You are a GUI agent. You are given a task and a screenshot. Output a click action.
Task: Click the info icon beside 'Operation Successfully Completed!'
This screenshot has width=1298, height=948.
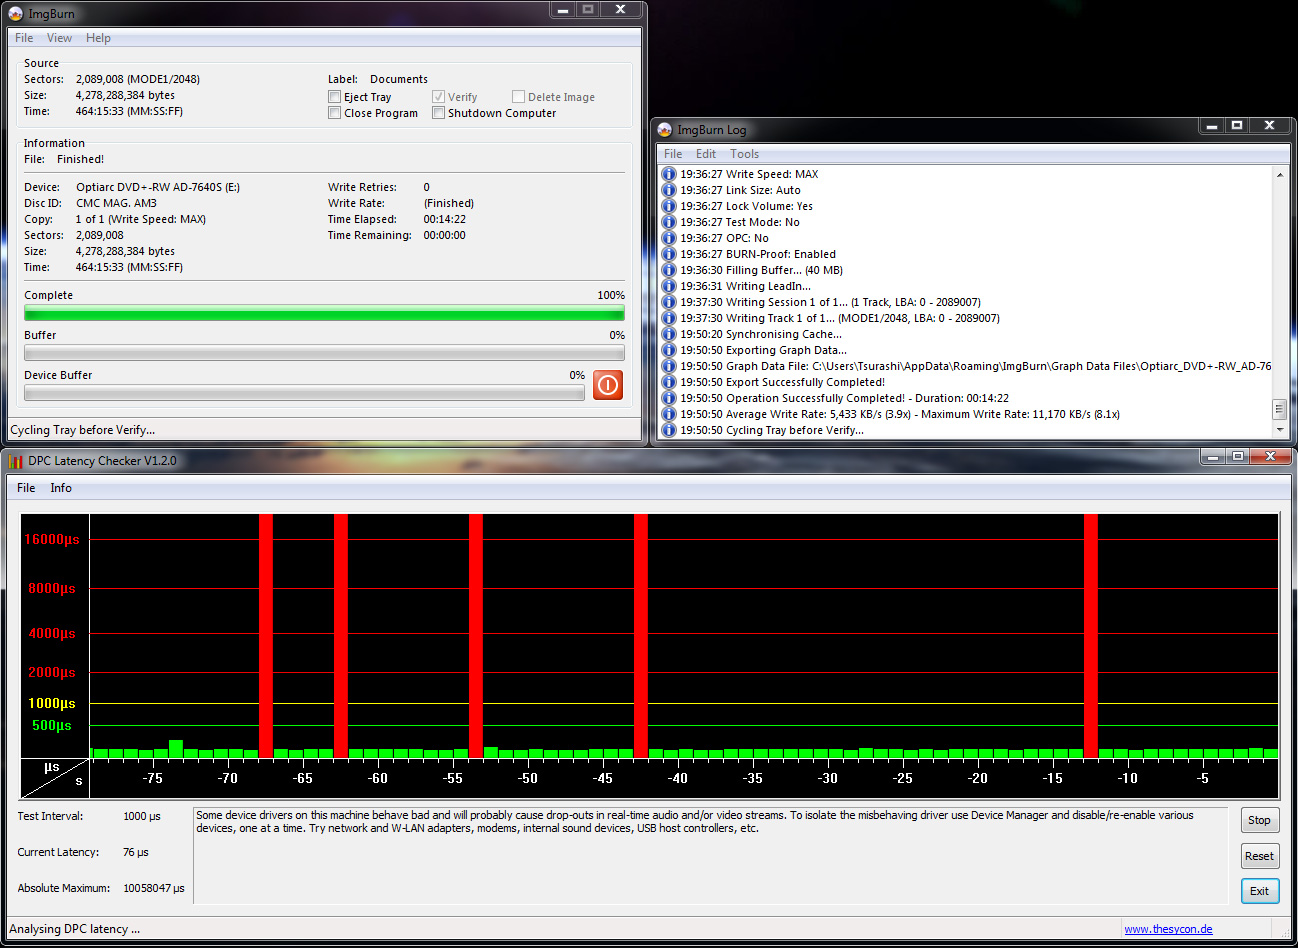point(669,398)
